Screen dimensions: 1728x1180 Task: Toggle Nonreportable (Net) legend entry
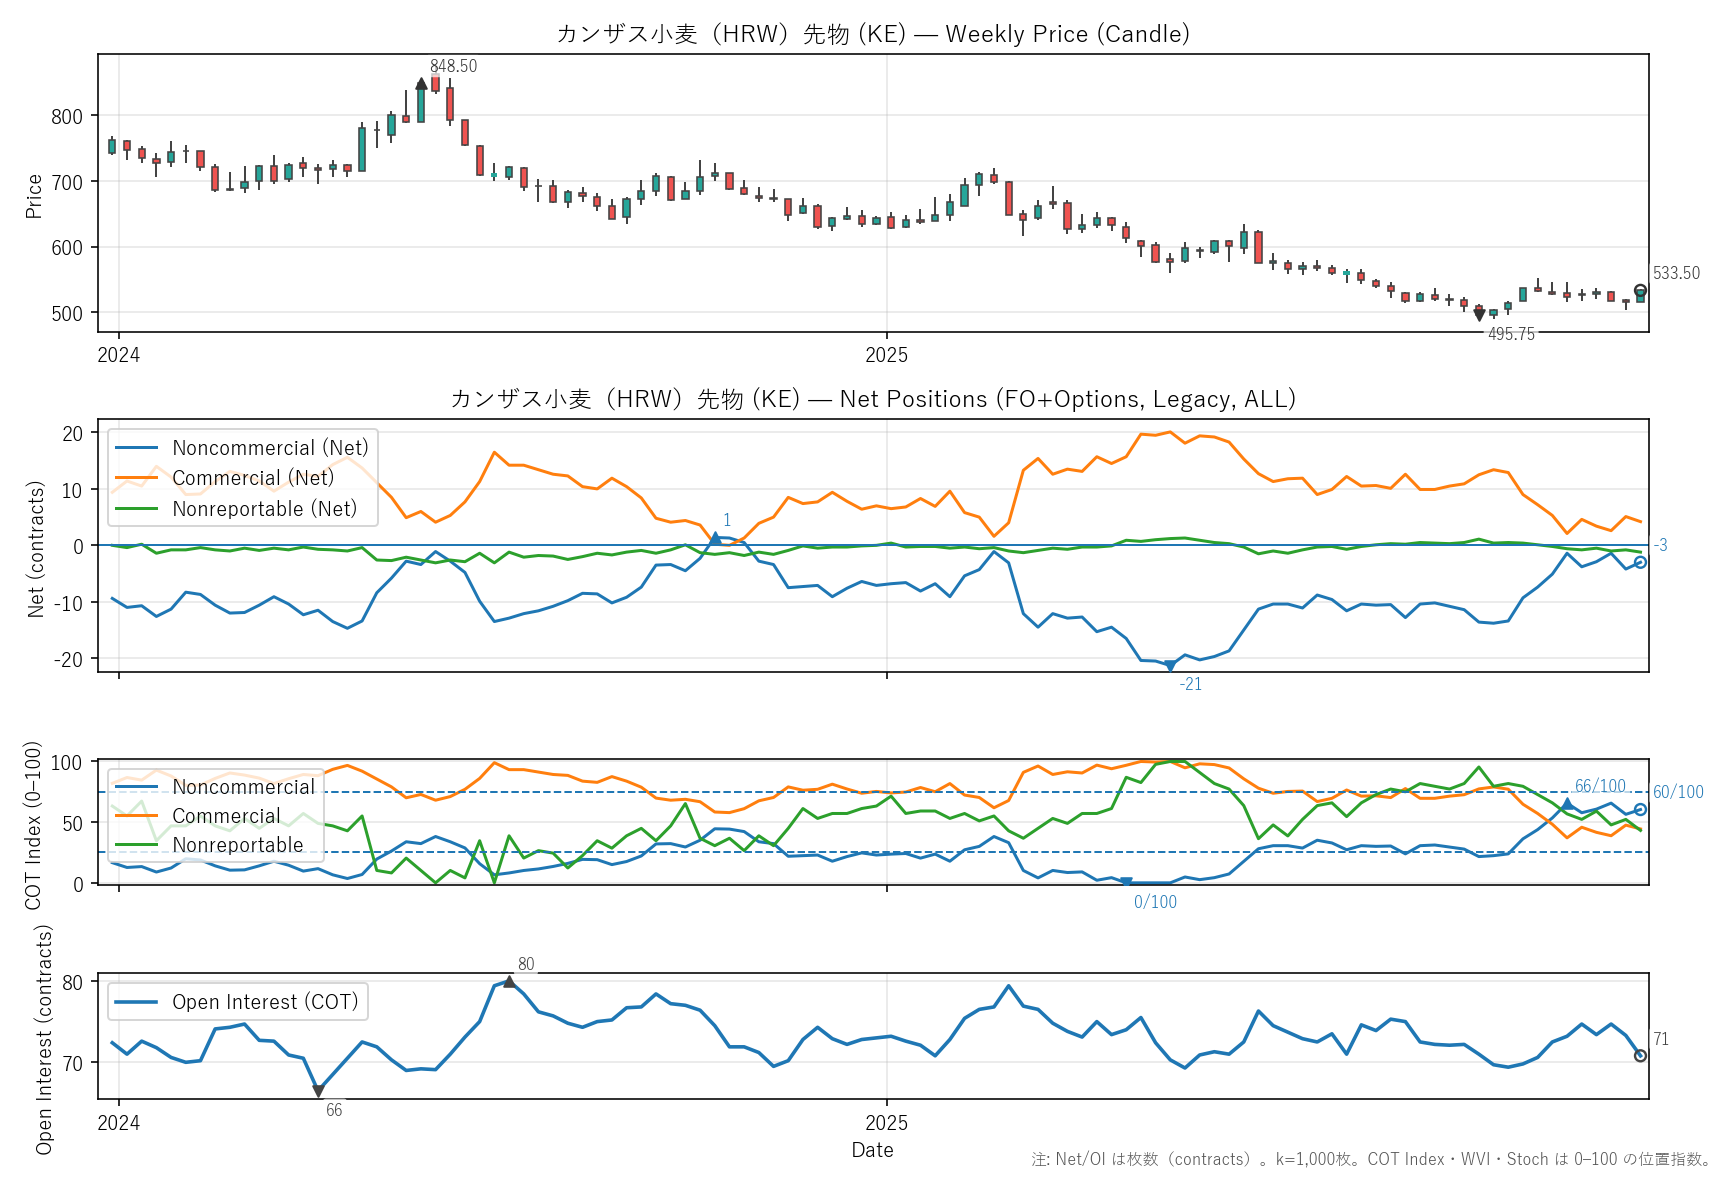[x=264, y=509]
